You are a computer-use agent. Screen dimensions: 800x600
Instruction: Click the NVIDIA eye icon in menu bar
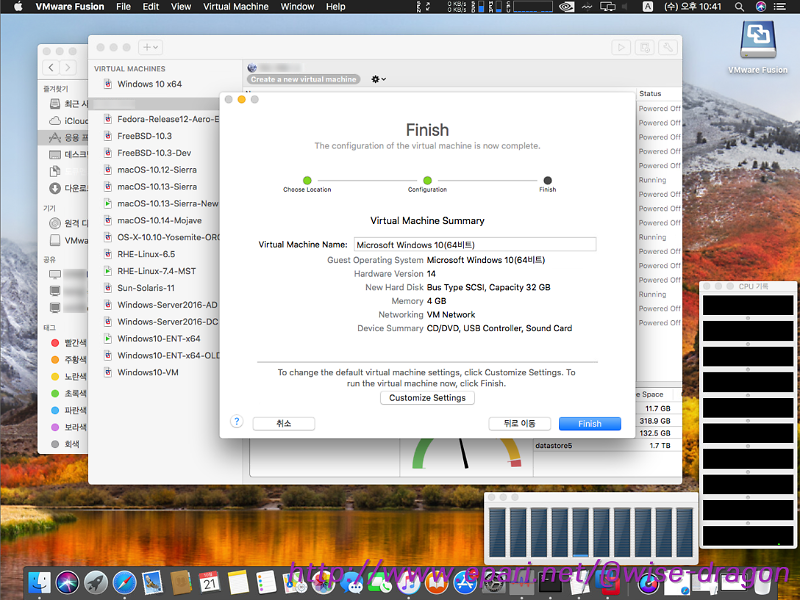(x=566, y=7)
